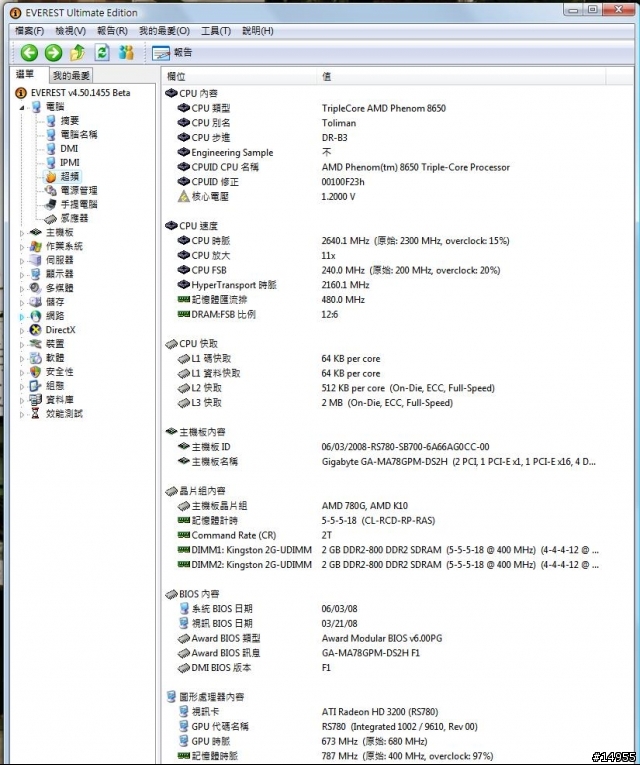Viewport: 640px width, 765px height.
Task: Expand the 儲存 tree node
Action: click(x=21, y=302)
